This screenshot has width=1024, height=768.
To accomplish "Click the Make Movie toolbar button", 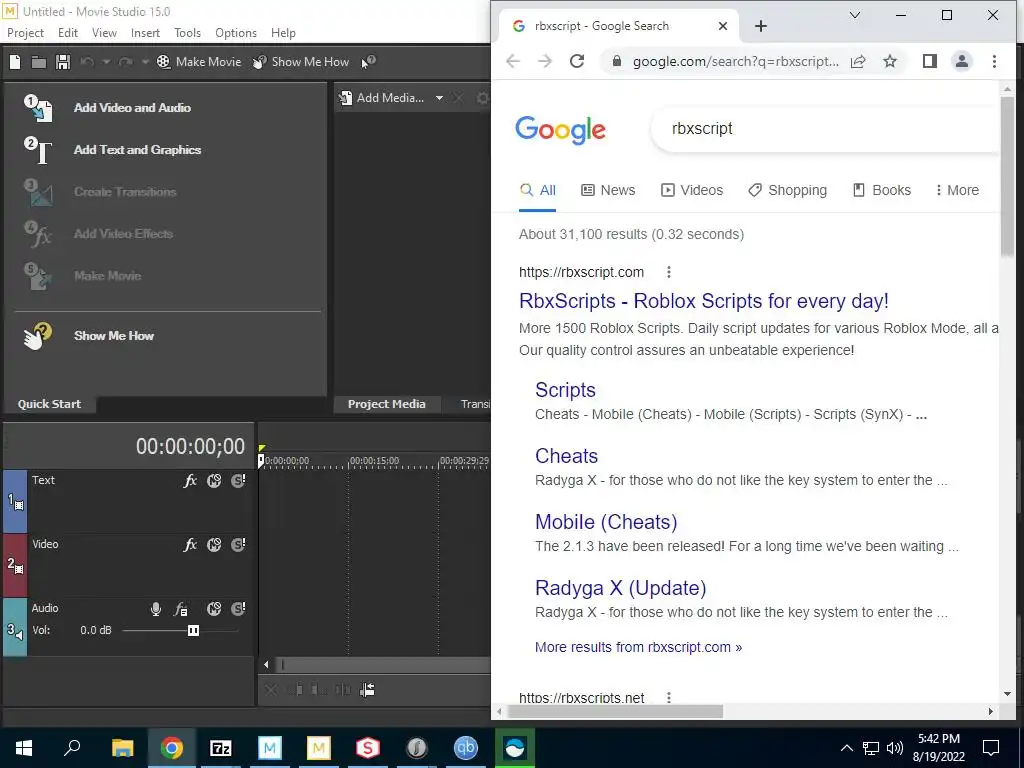I will coord(199,62).
